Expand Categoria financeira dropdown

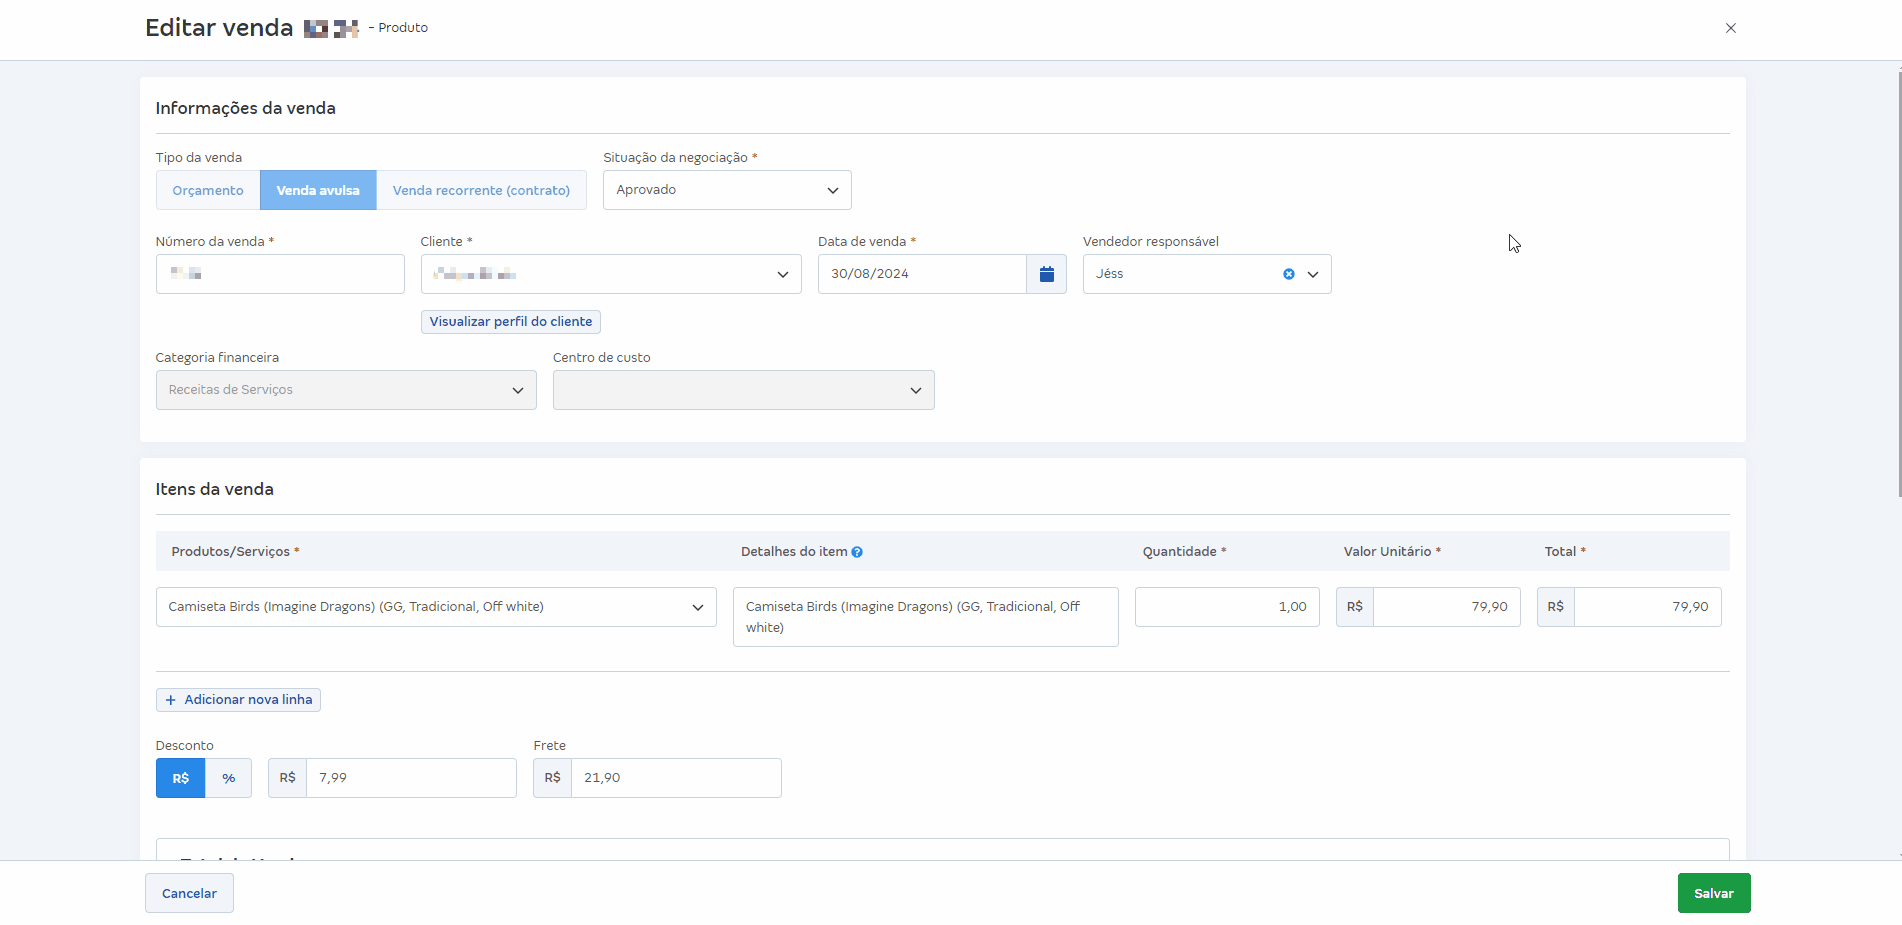point(346,390)
